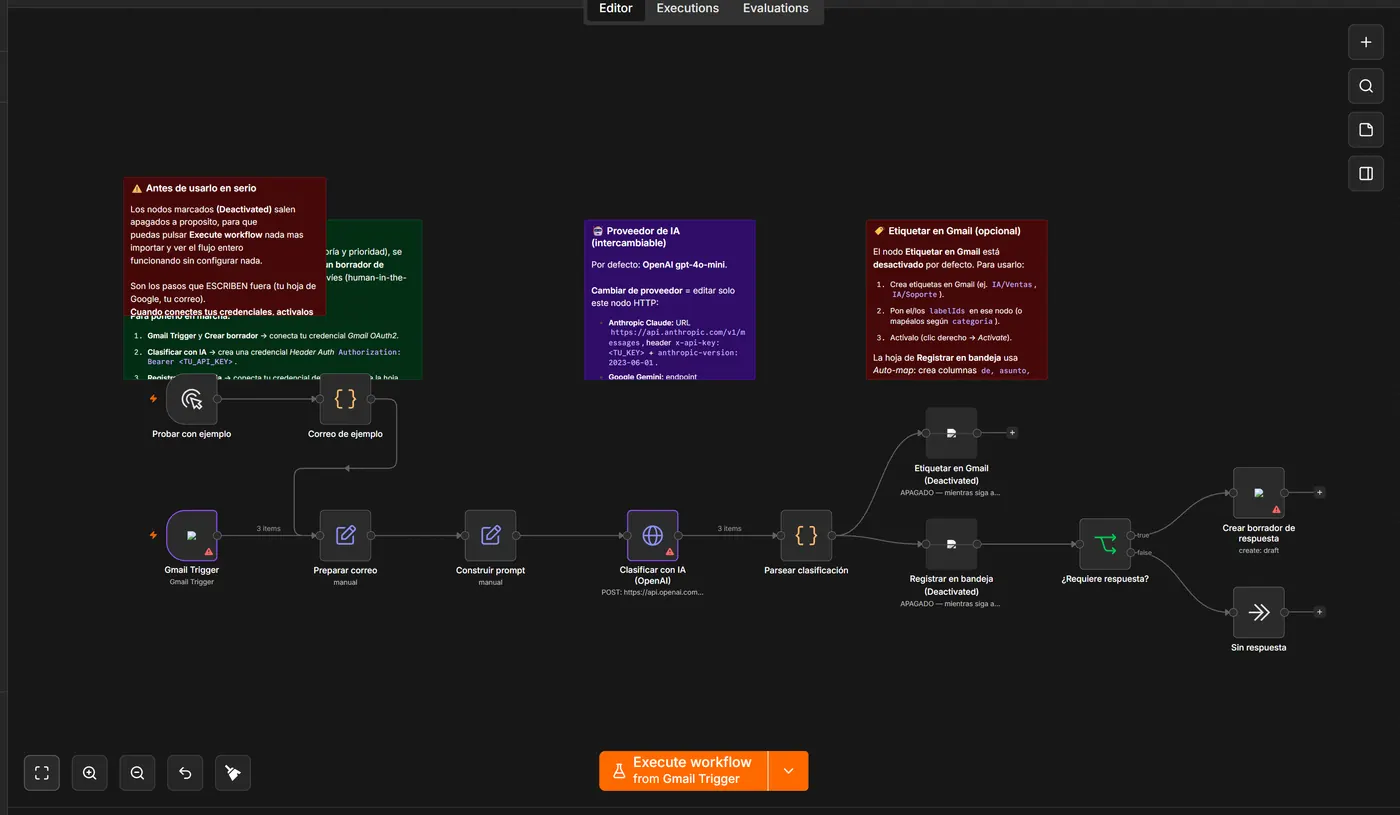Click 'OpenAI gpt-4o-mini' text in purple note
1400x815 pixels.
tap(684, 265)
